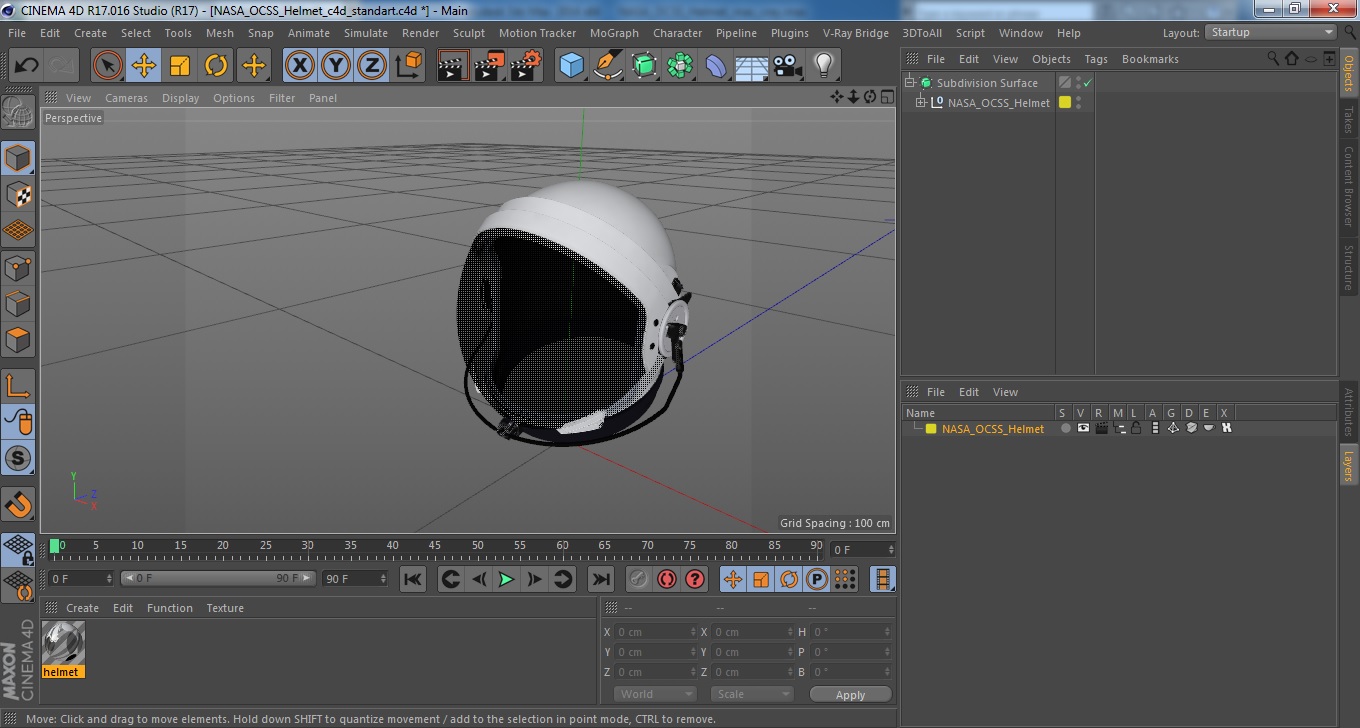Click the H rotation field stepper
The height and width of the screenshot is (728, 1360).
(887, 632)
